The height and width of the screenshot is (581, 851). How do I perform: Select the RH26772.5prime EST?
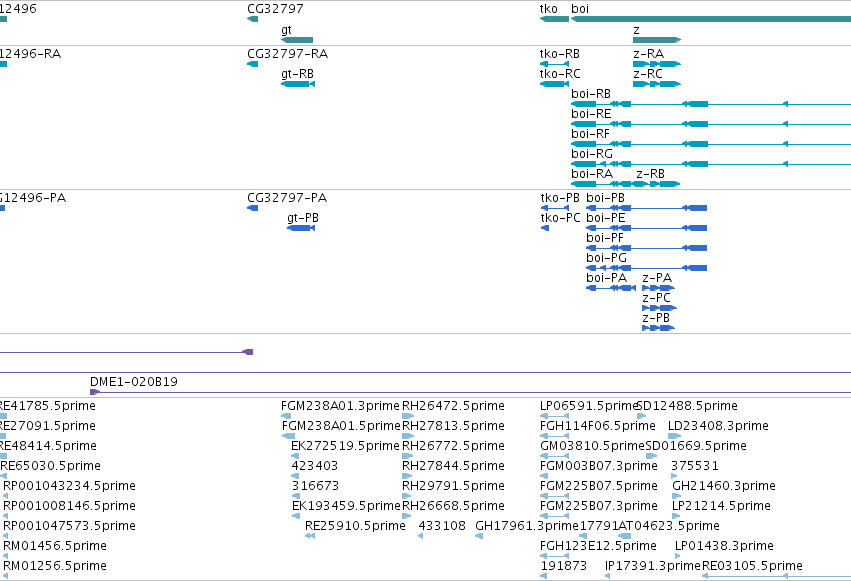(408, 456)
